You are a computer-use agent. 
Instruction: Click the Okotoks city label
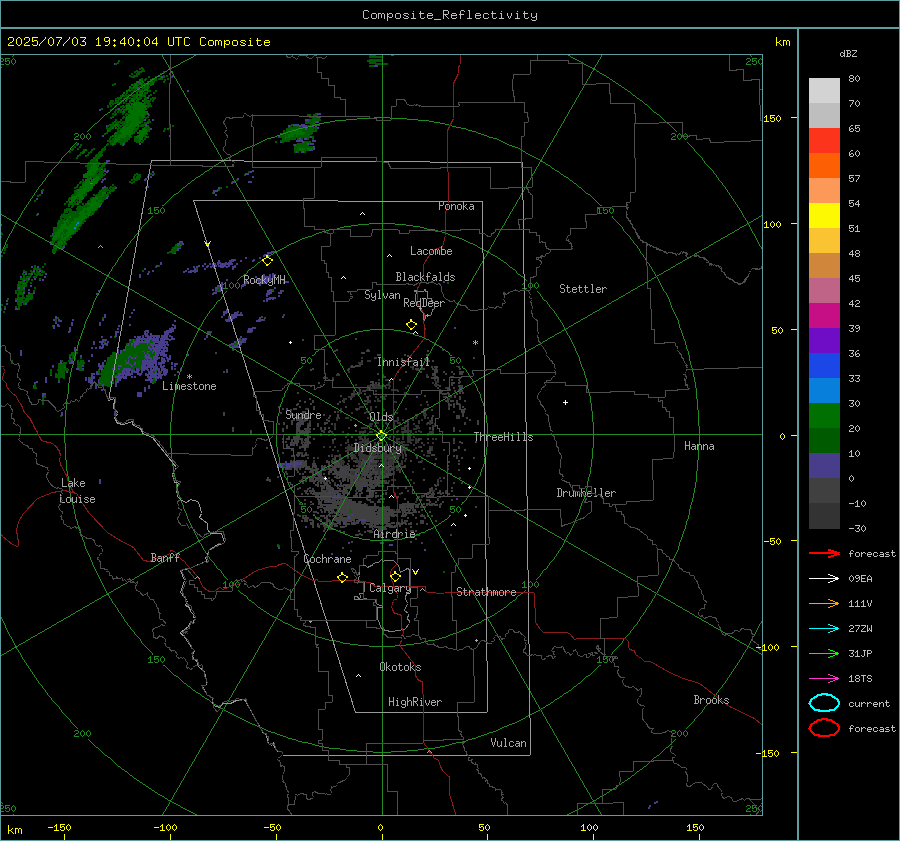click(x=400, y=666)
